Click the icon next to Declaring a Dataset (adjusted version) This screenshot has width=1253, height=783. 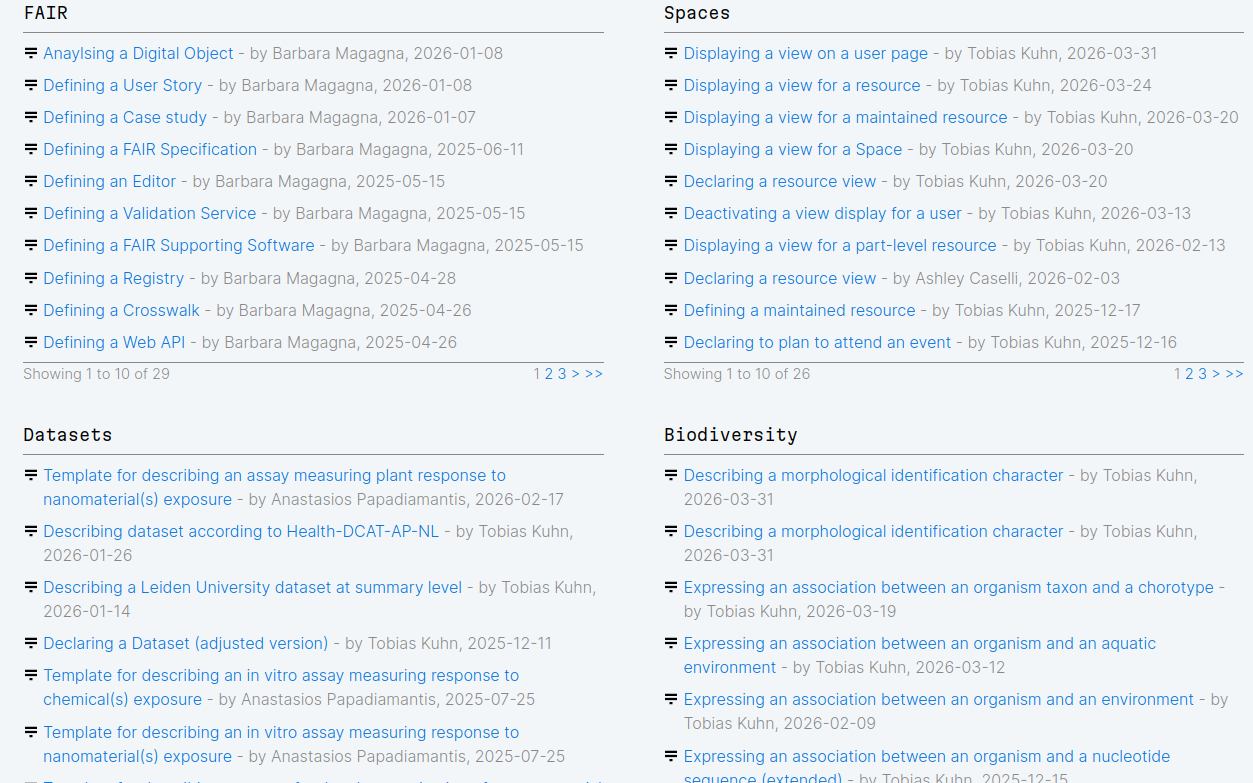(31, 644)
